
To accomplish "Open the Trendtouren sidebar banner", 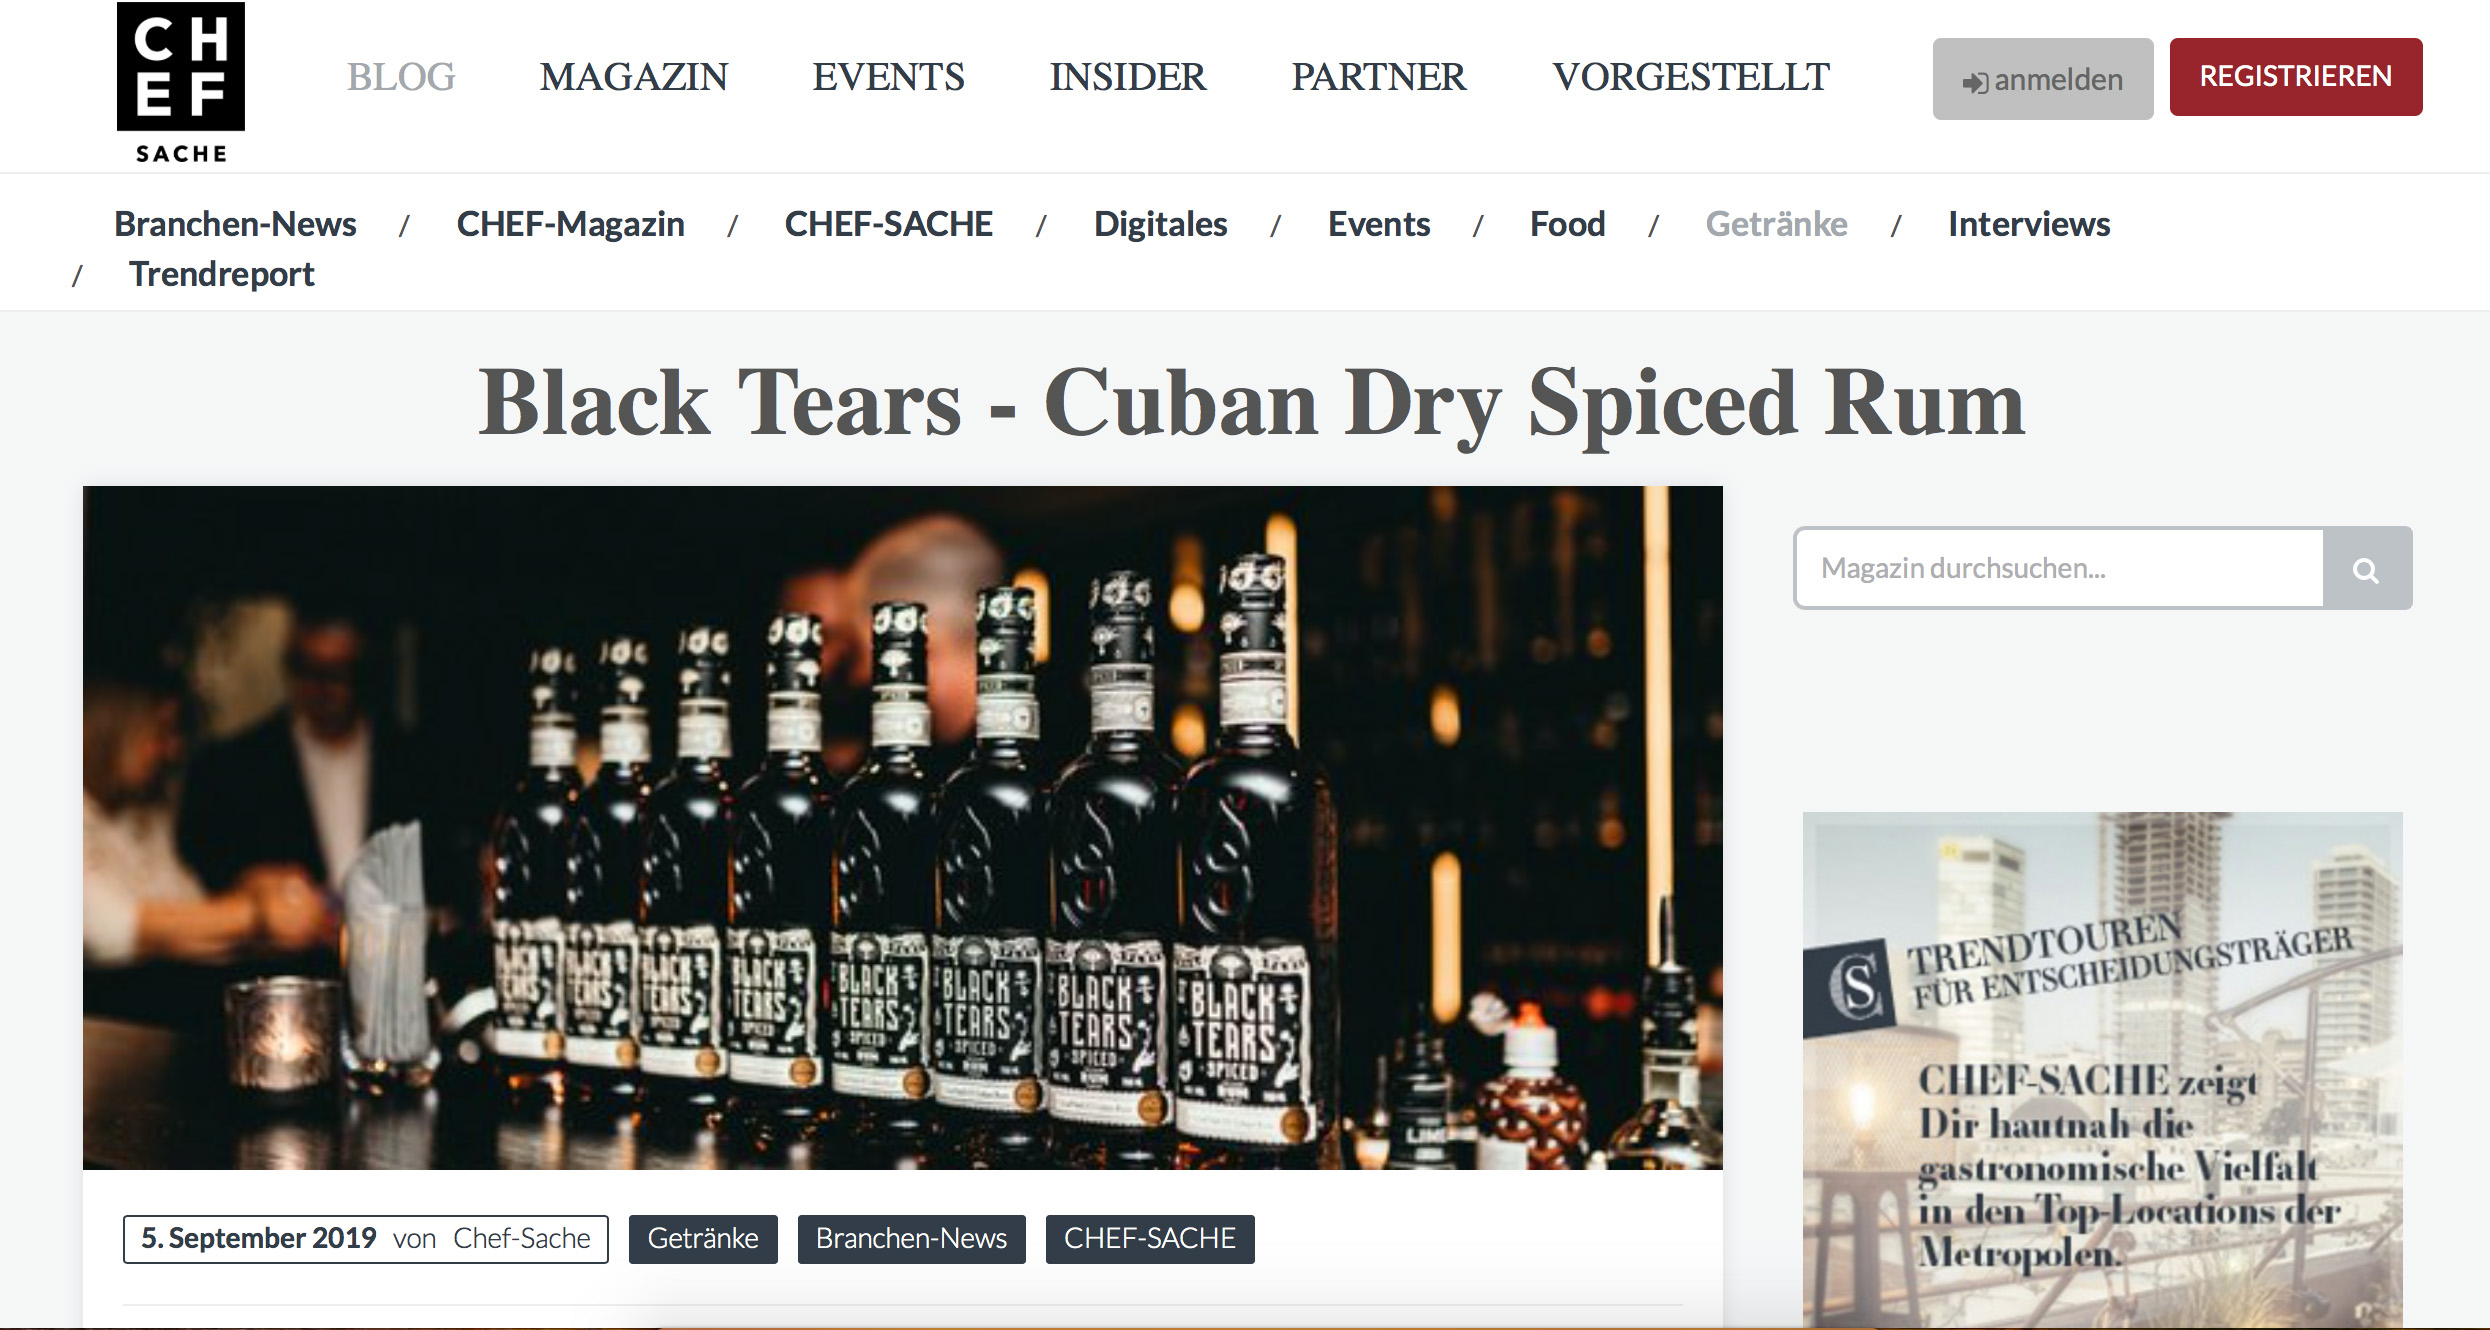I will pyautogui.click(x=2102, y=1069).
